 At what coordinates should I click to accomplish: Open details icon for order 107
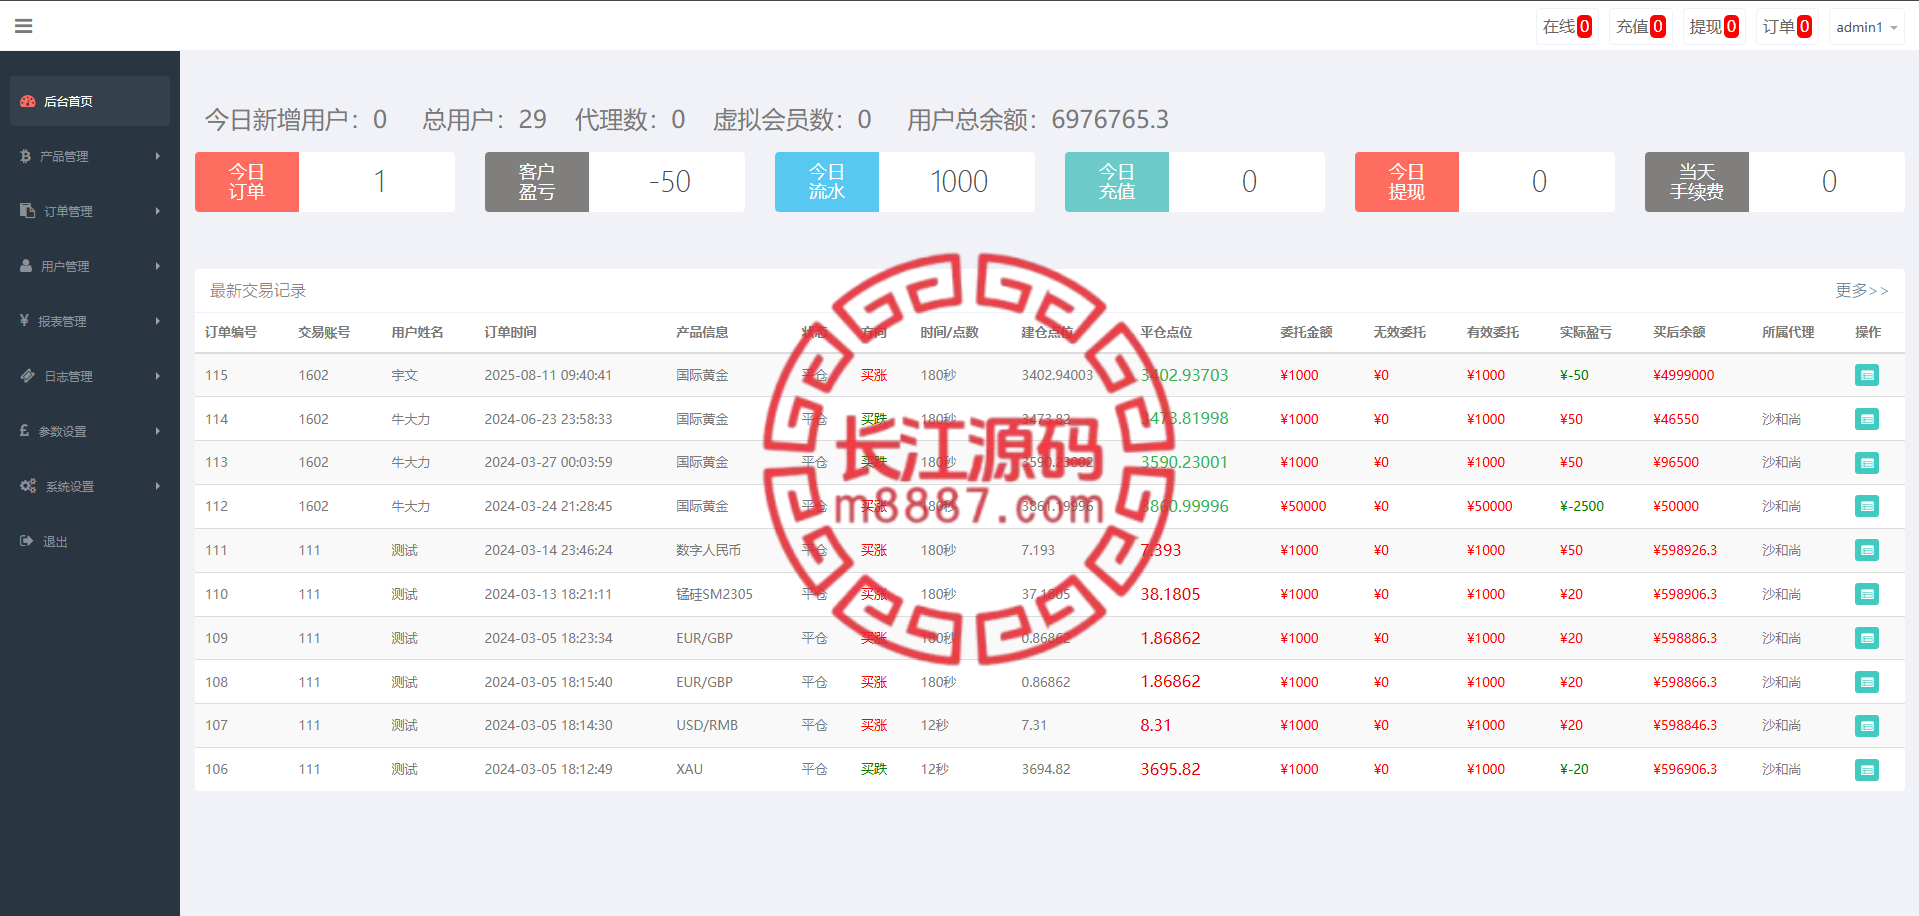[x=1866, y=726]
